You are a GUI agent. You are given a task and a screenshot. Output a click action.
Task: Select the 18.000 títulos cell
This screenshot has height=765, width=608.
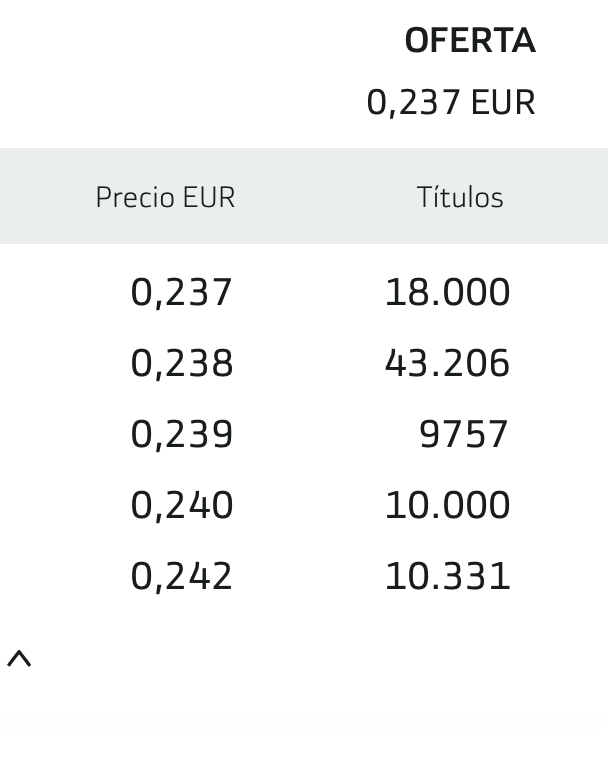pyautogui.click(x=447, y=292)
